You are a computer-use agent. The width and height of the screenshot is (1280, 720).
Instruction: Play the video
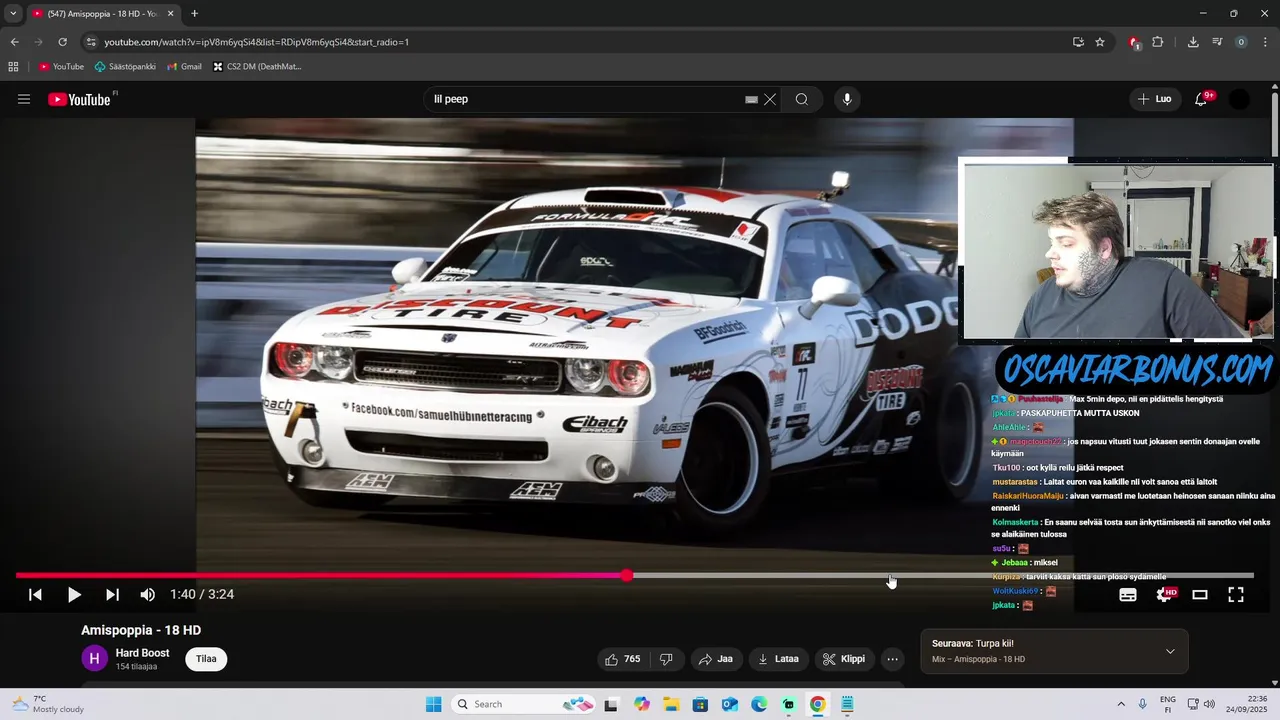click(x=74, y=594)
